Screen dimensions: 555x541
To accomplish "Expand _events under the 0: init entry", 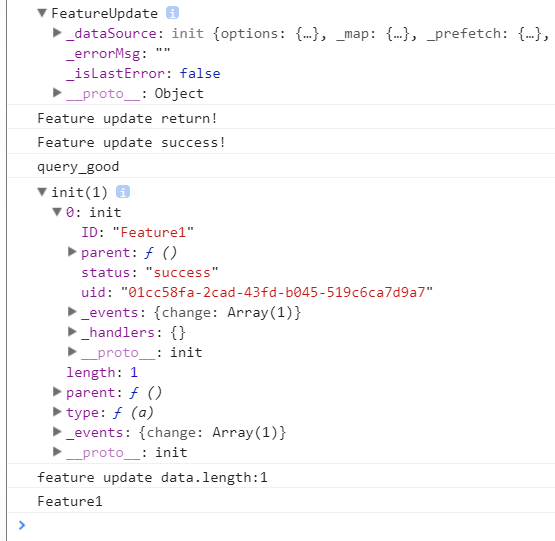I will pyautogui.click(x=72, y=312).
